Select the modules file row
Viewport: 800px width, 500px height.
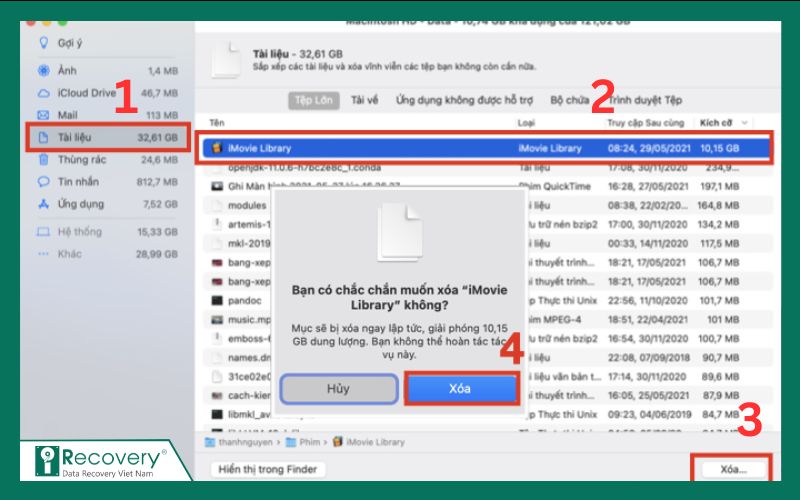click(x=487, y=205)
